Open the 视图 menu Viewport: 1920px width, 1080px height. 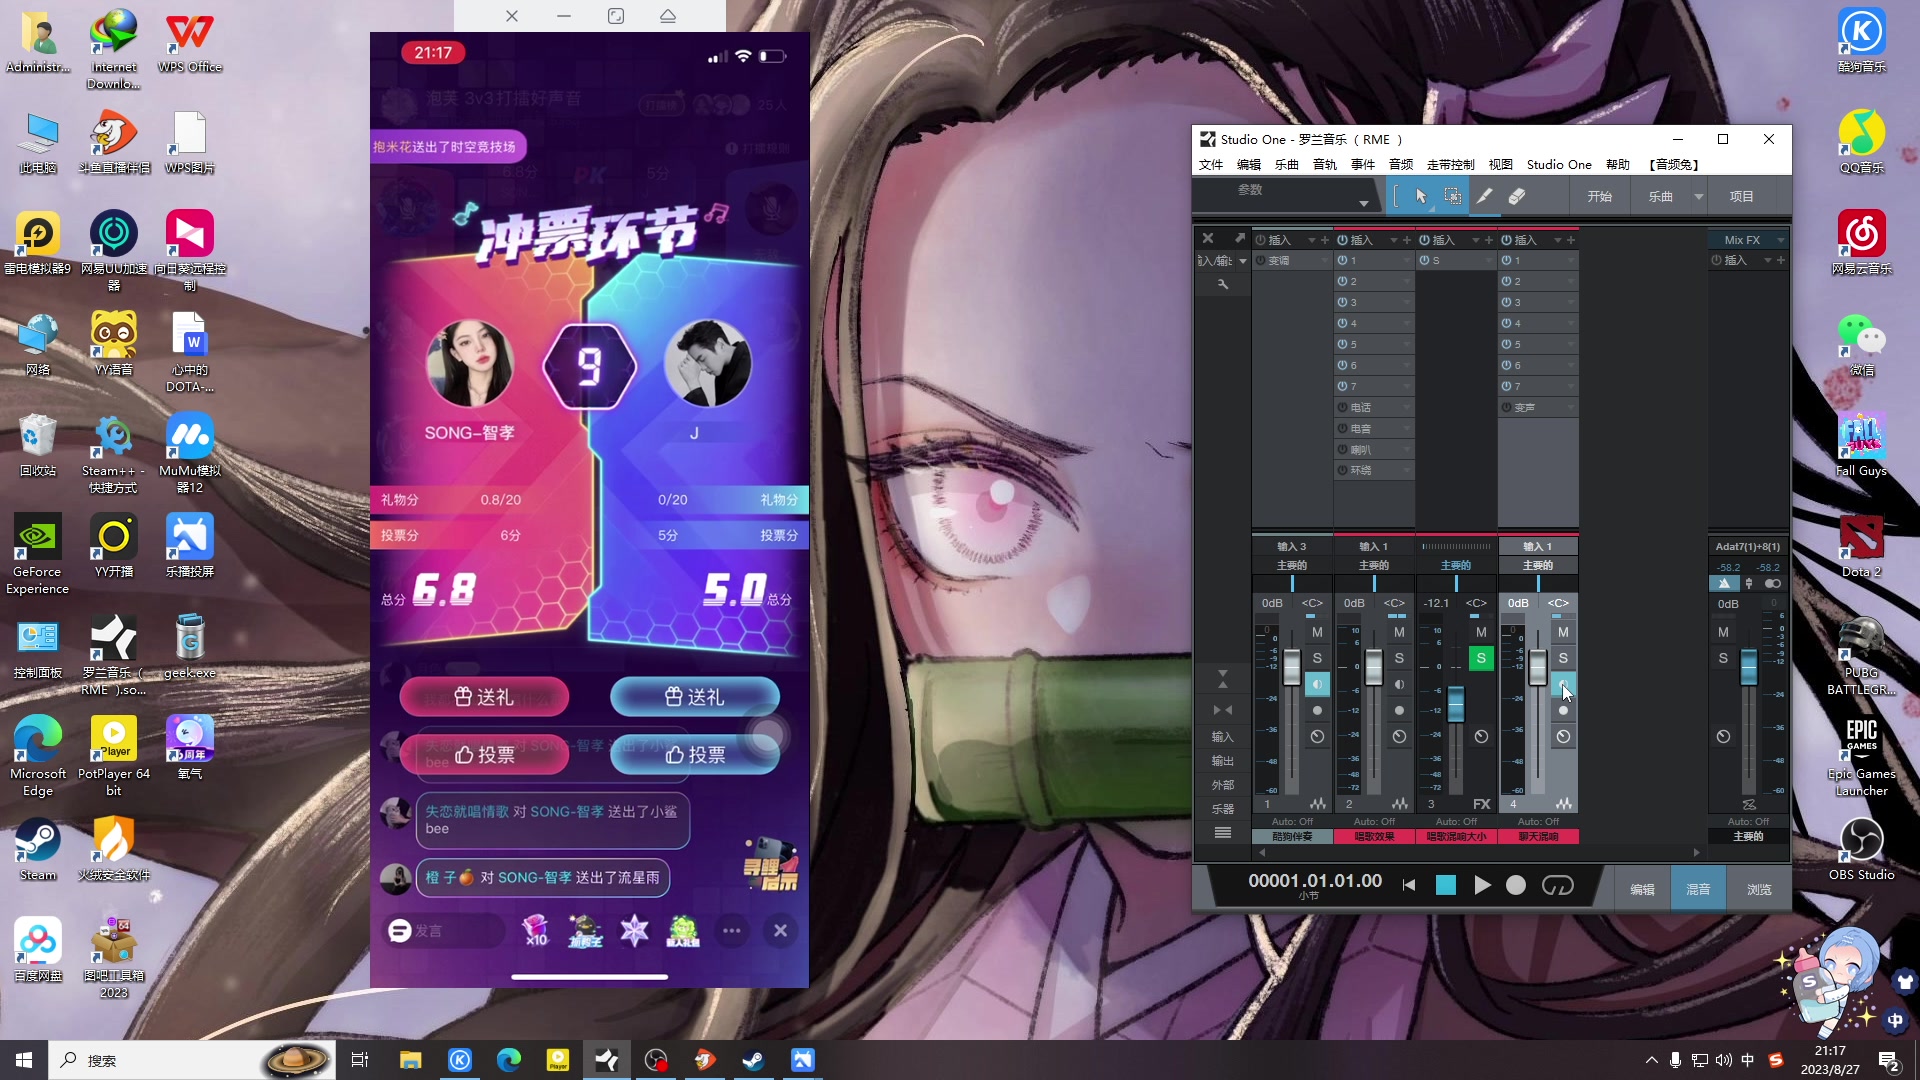[x=1501, y=165]
